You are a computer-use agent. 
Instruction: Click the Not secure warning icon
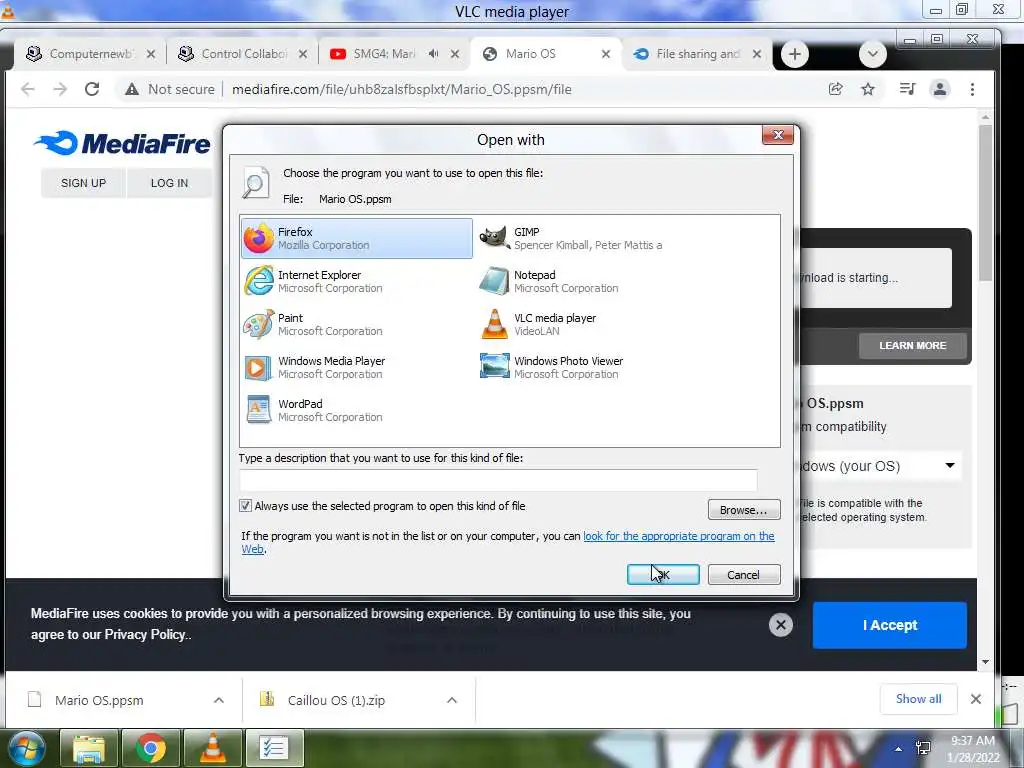(132, 89)
